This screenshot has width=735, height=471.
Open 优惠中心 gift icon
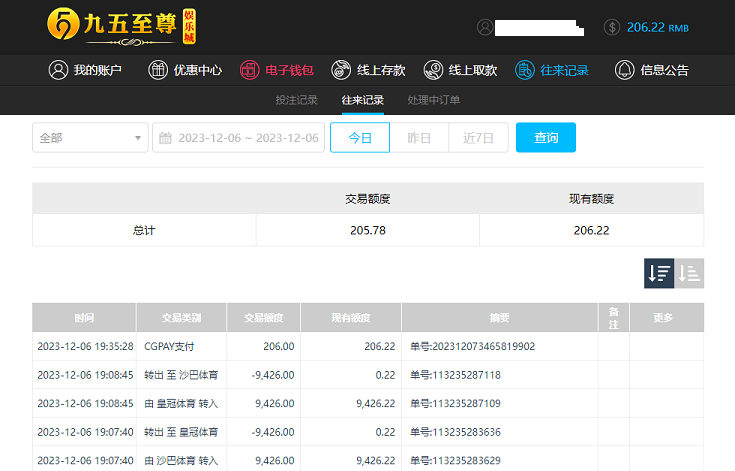coord(158,70)
